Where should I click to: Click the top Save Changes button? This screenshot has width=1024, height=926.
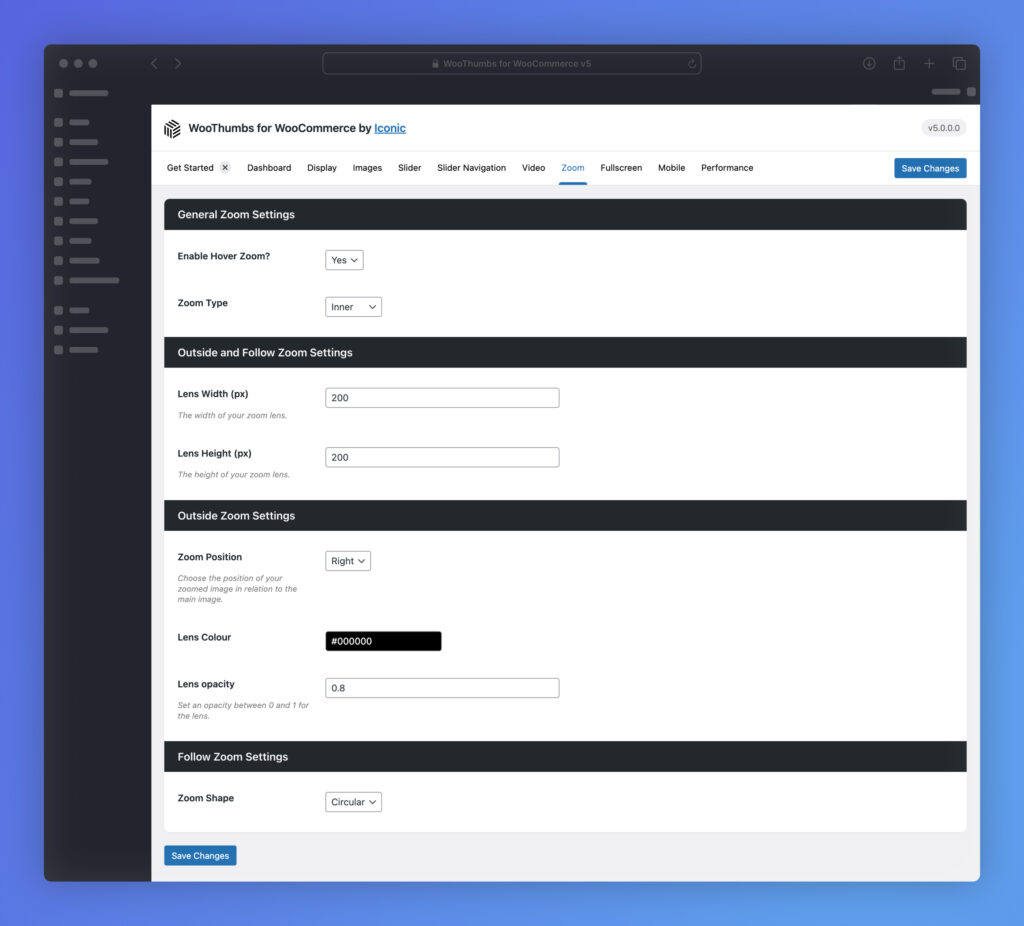(930, 168)
